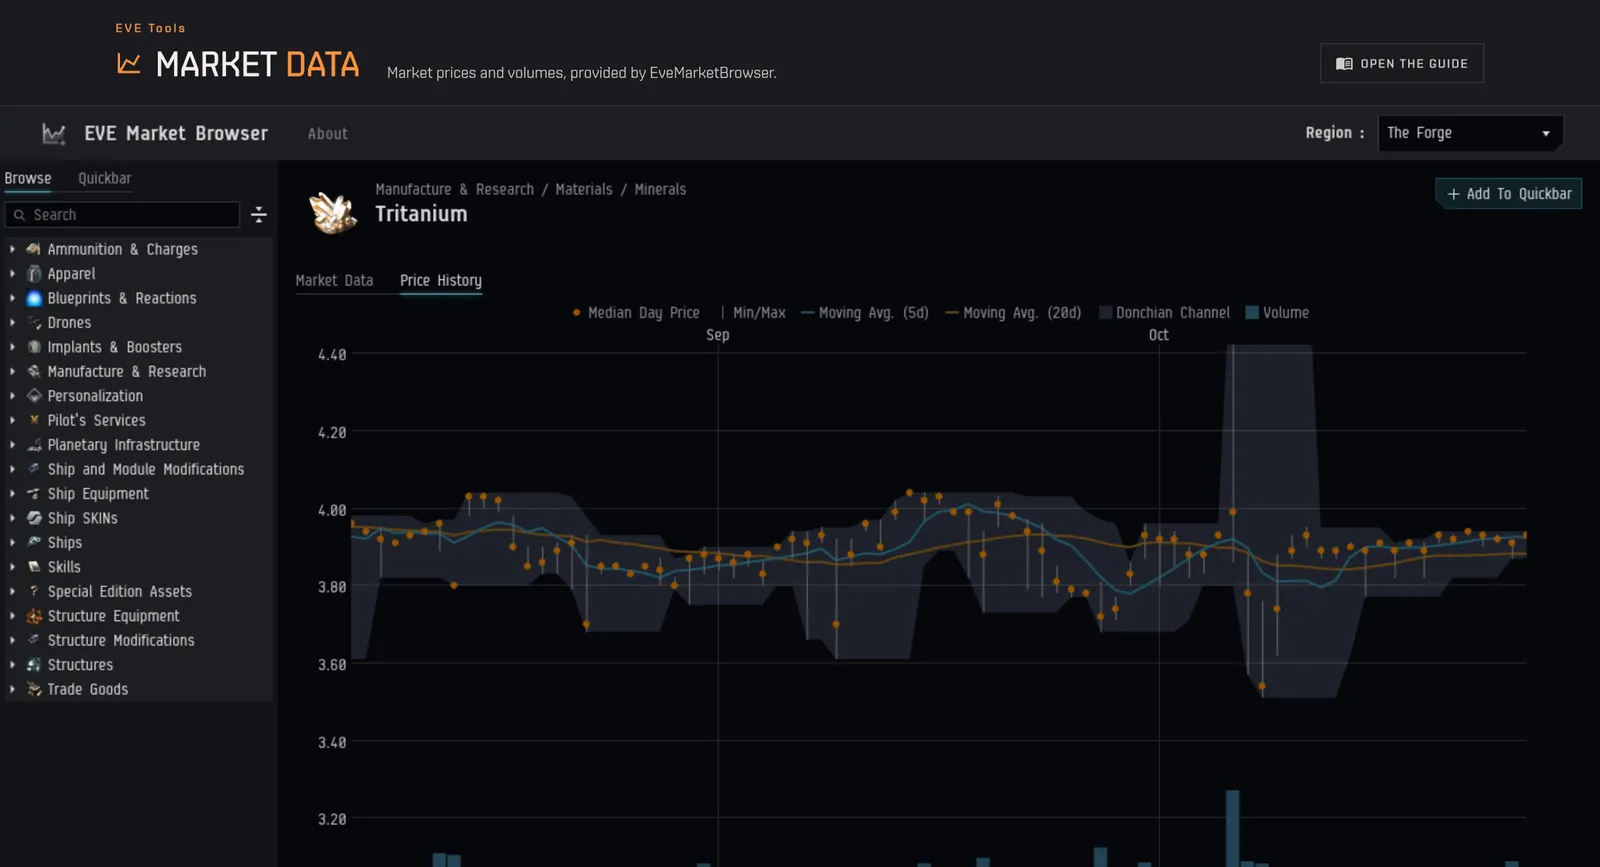Click the Structure Equipment icon
This screenshot has height=867, width=1600.
[x=34, y=616]
